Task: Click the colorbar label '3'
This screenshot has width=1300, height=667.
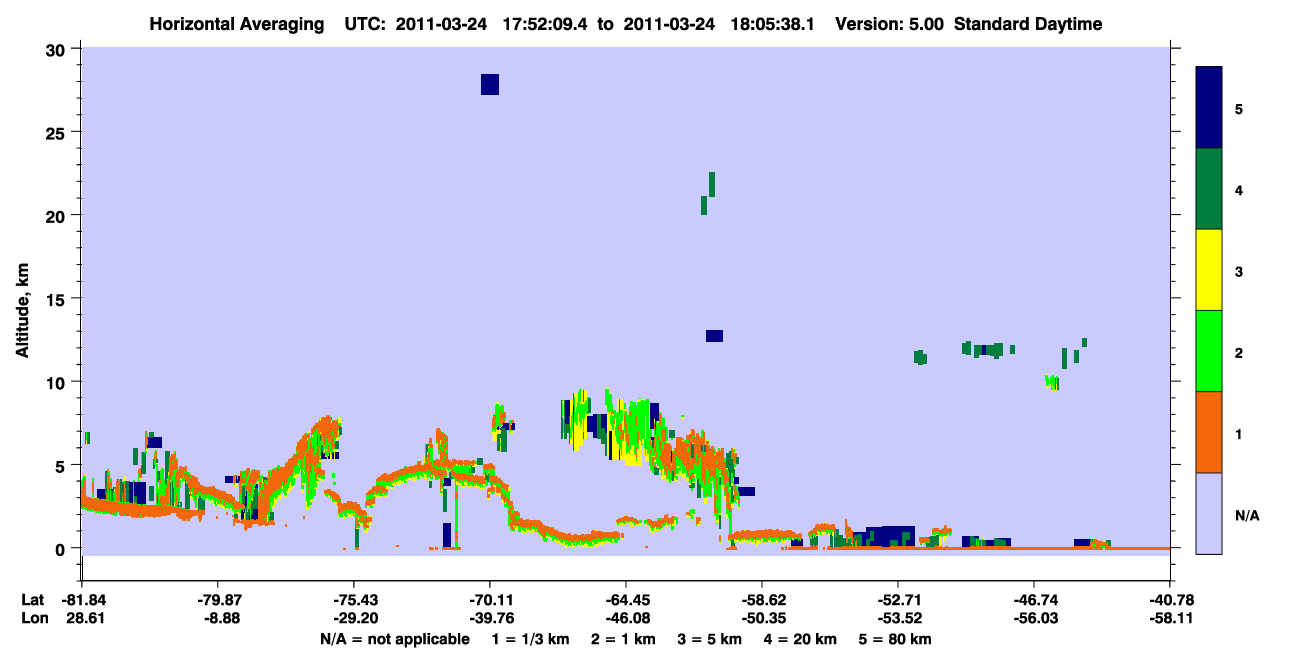Action: coord(1239,271)
